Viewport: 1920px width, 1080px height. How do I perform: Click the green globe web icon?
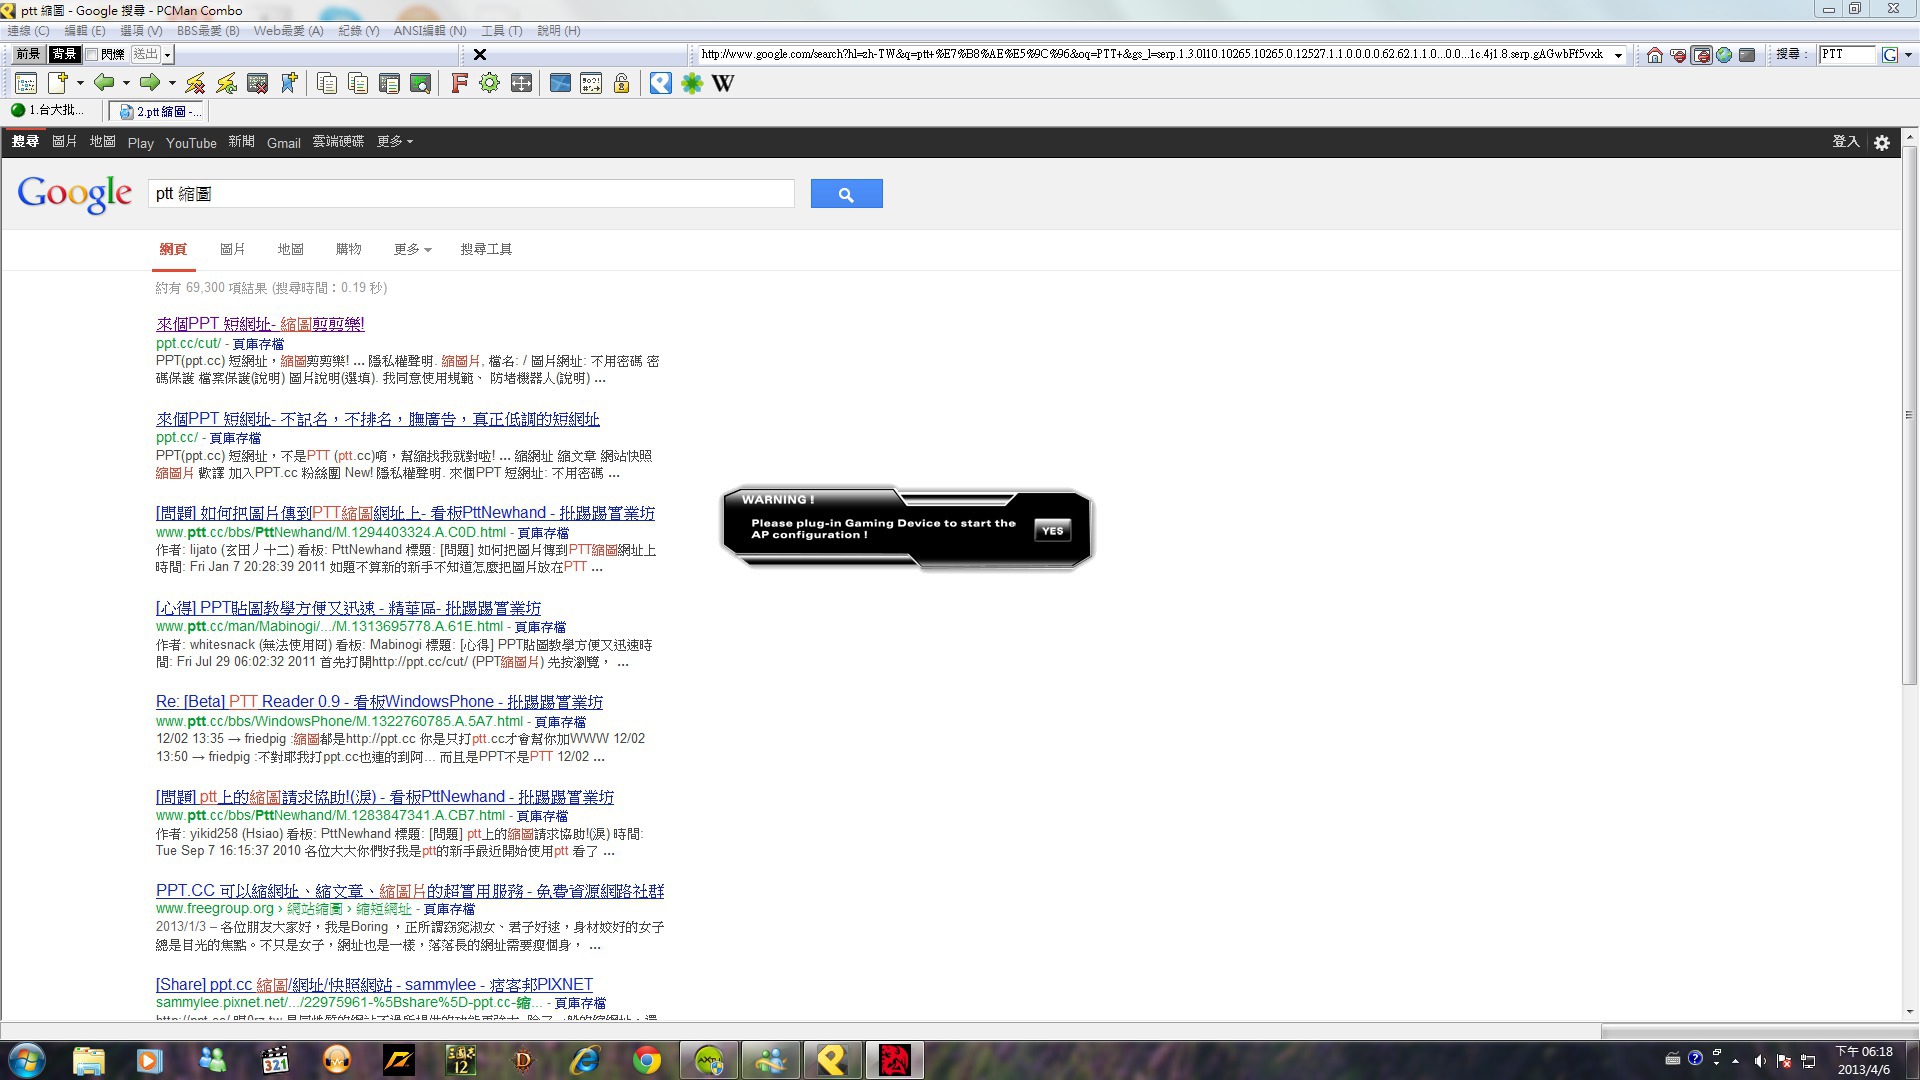click(1724, 55)
